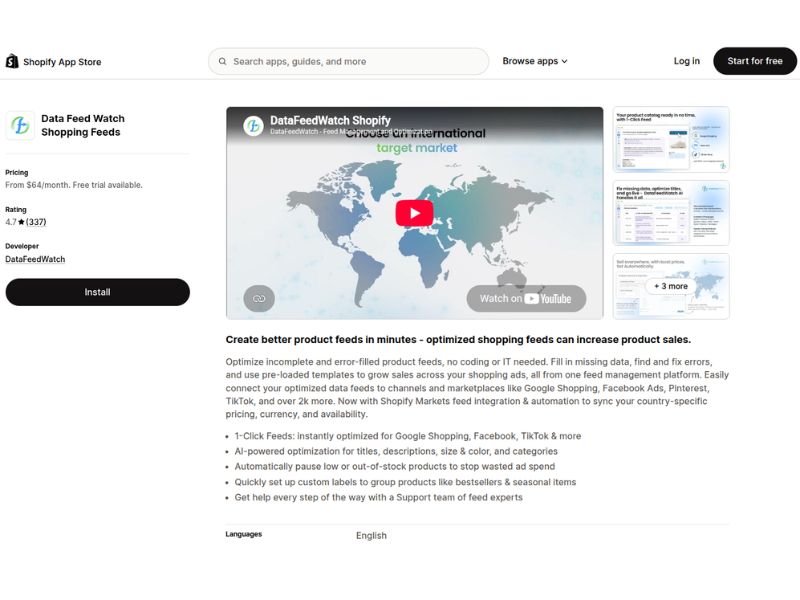Click the rating star icon
800x600 pixels.
pyautogui.click(x=21, y=222)
